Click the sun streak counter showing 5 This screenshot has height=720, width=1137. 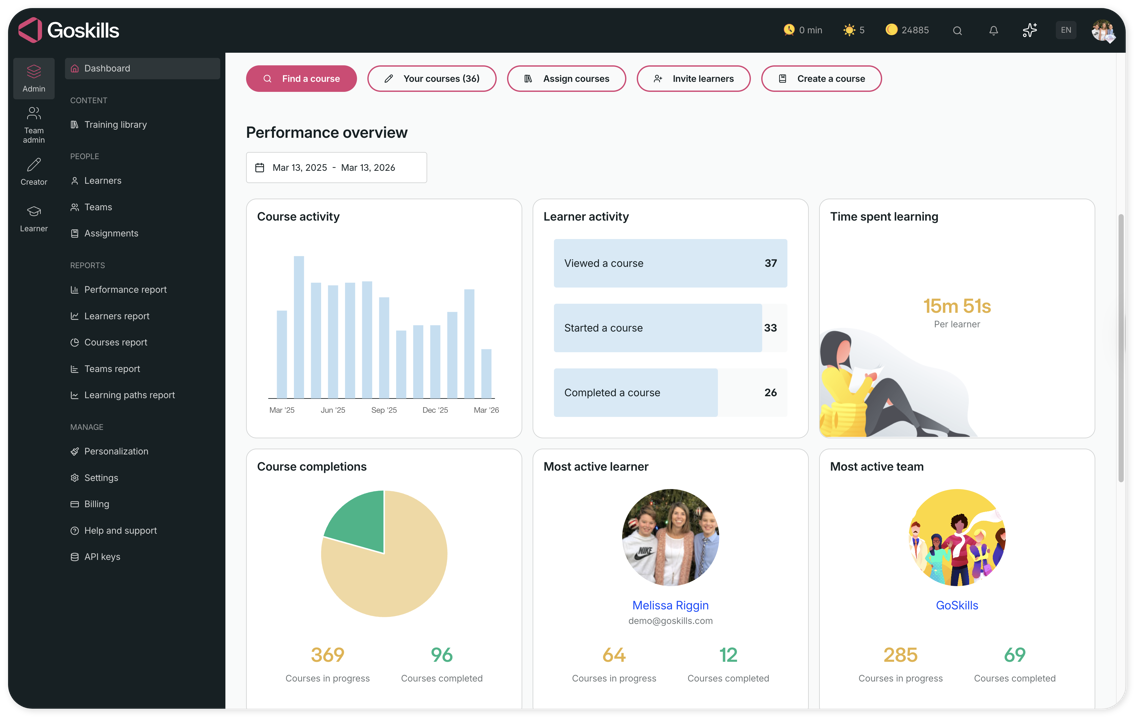[x=854, y=30]
